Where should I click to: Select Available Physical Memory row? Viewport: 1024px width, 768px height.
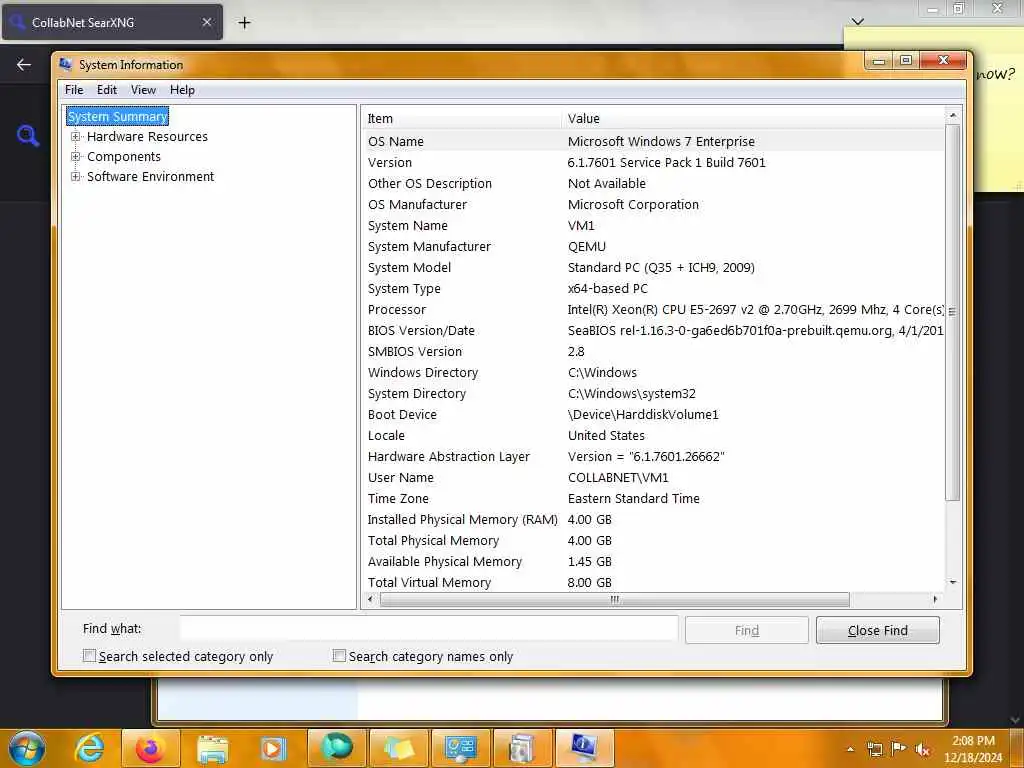click(653, 561)
